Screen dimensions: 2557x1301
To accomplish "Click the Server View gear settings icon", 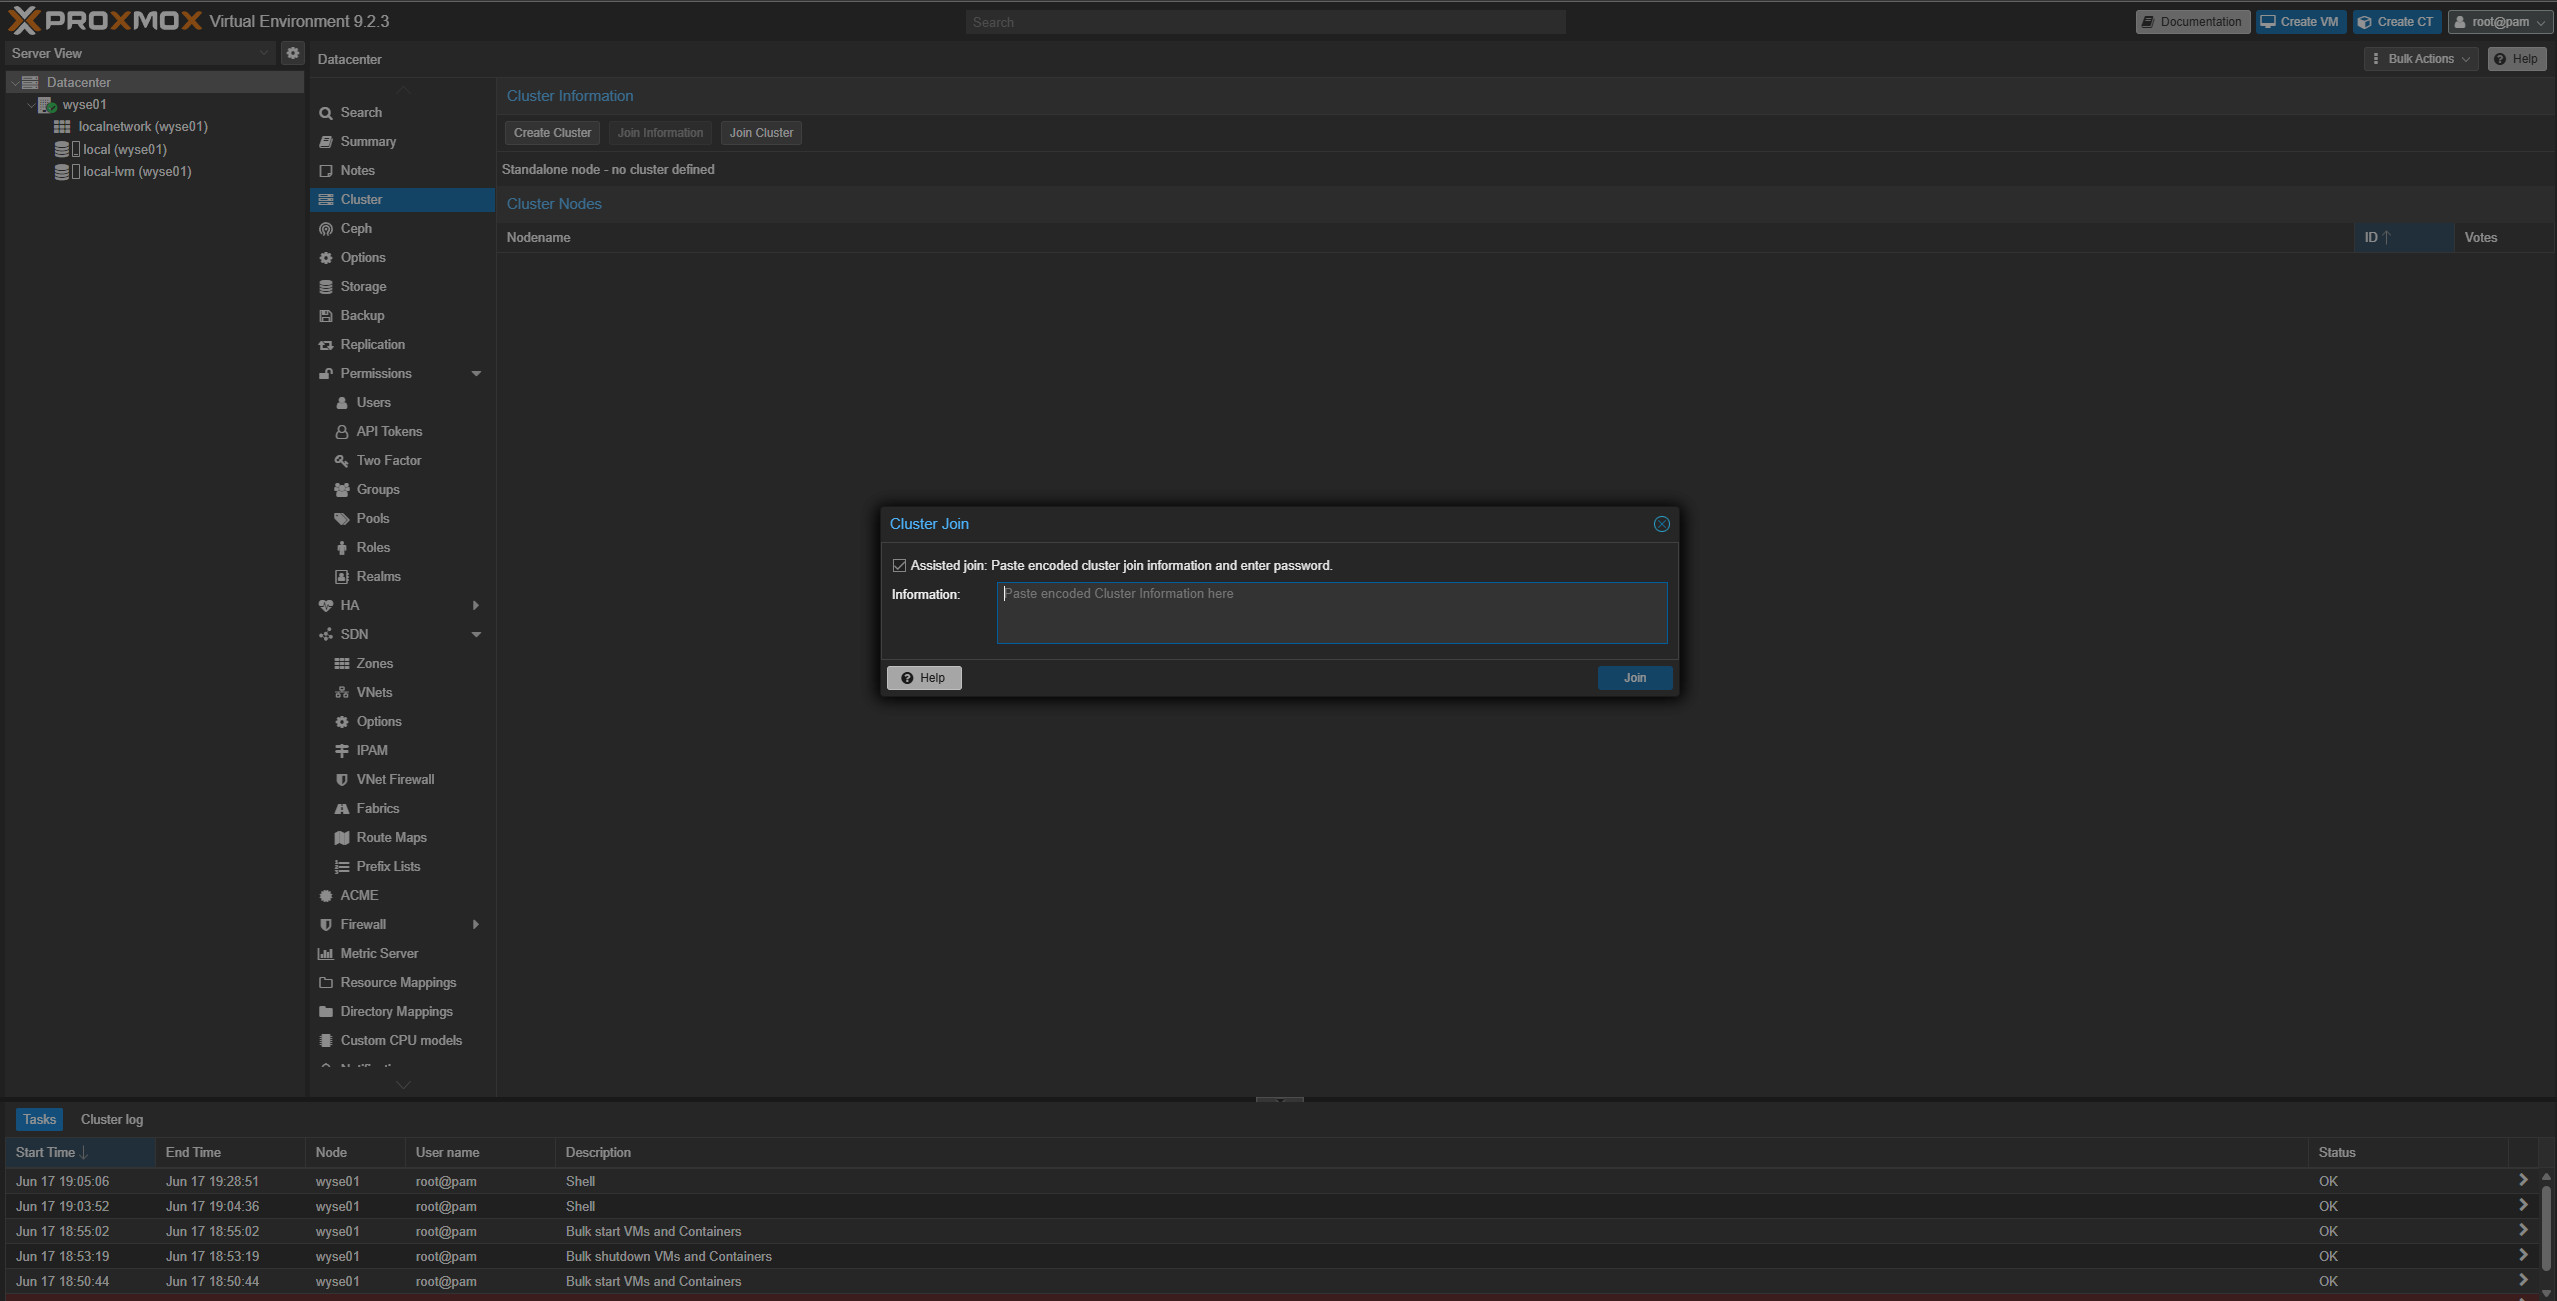I will point(293,53).
